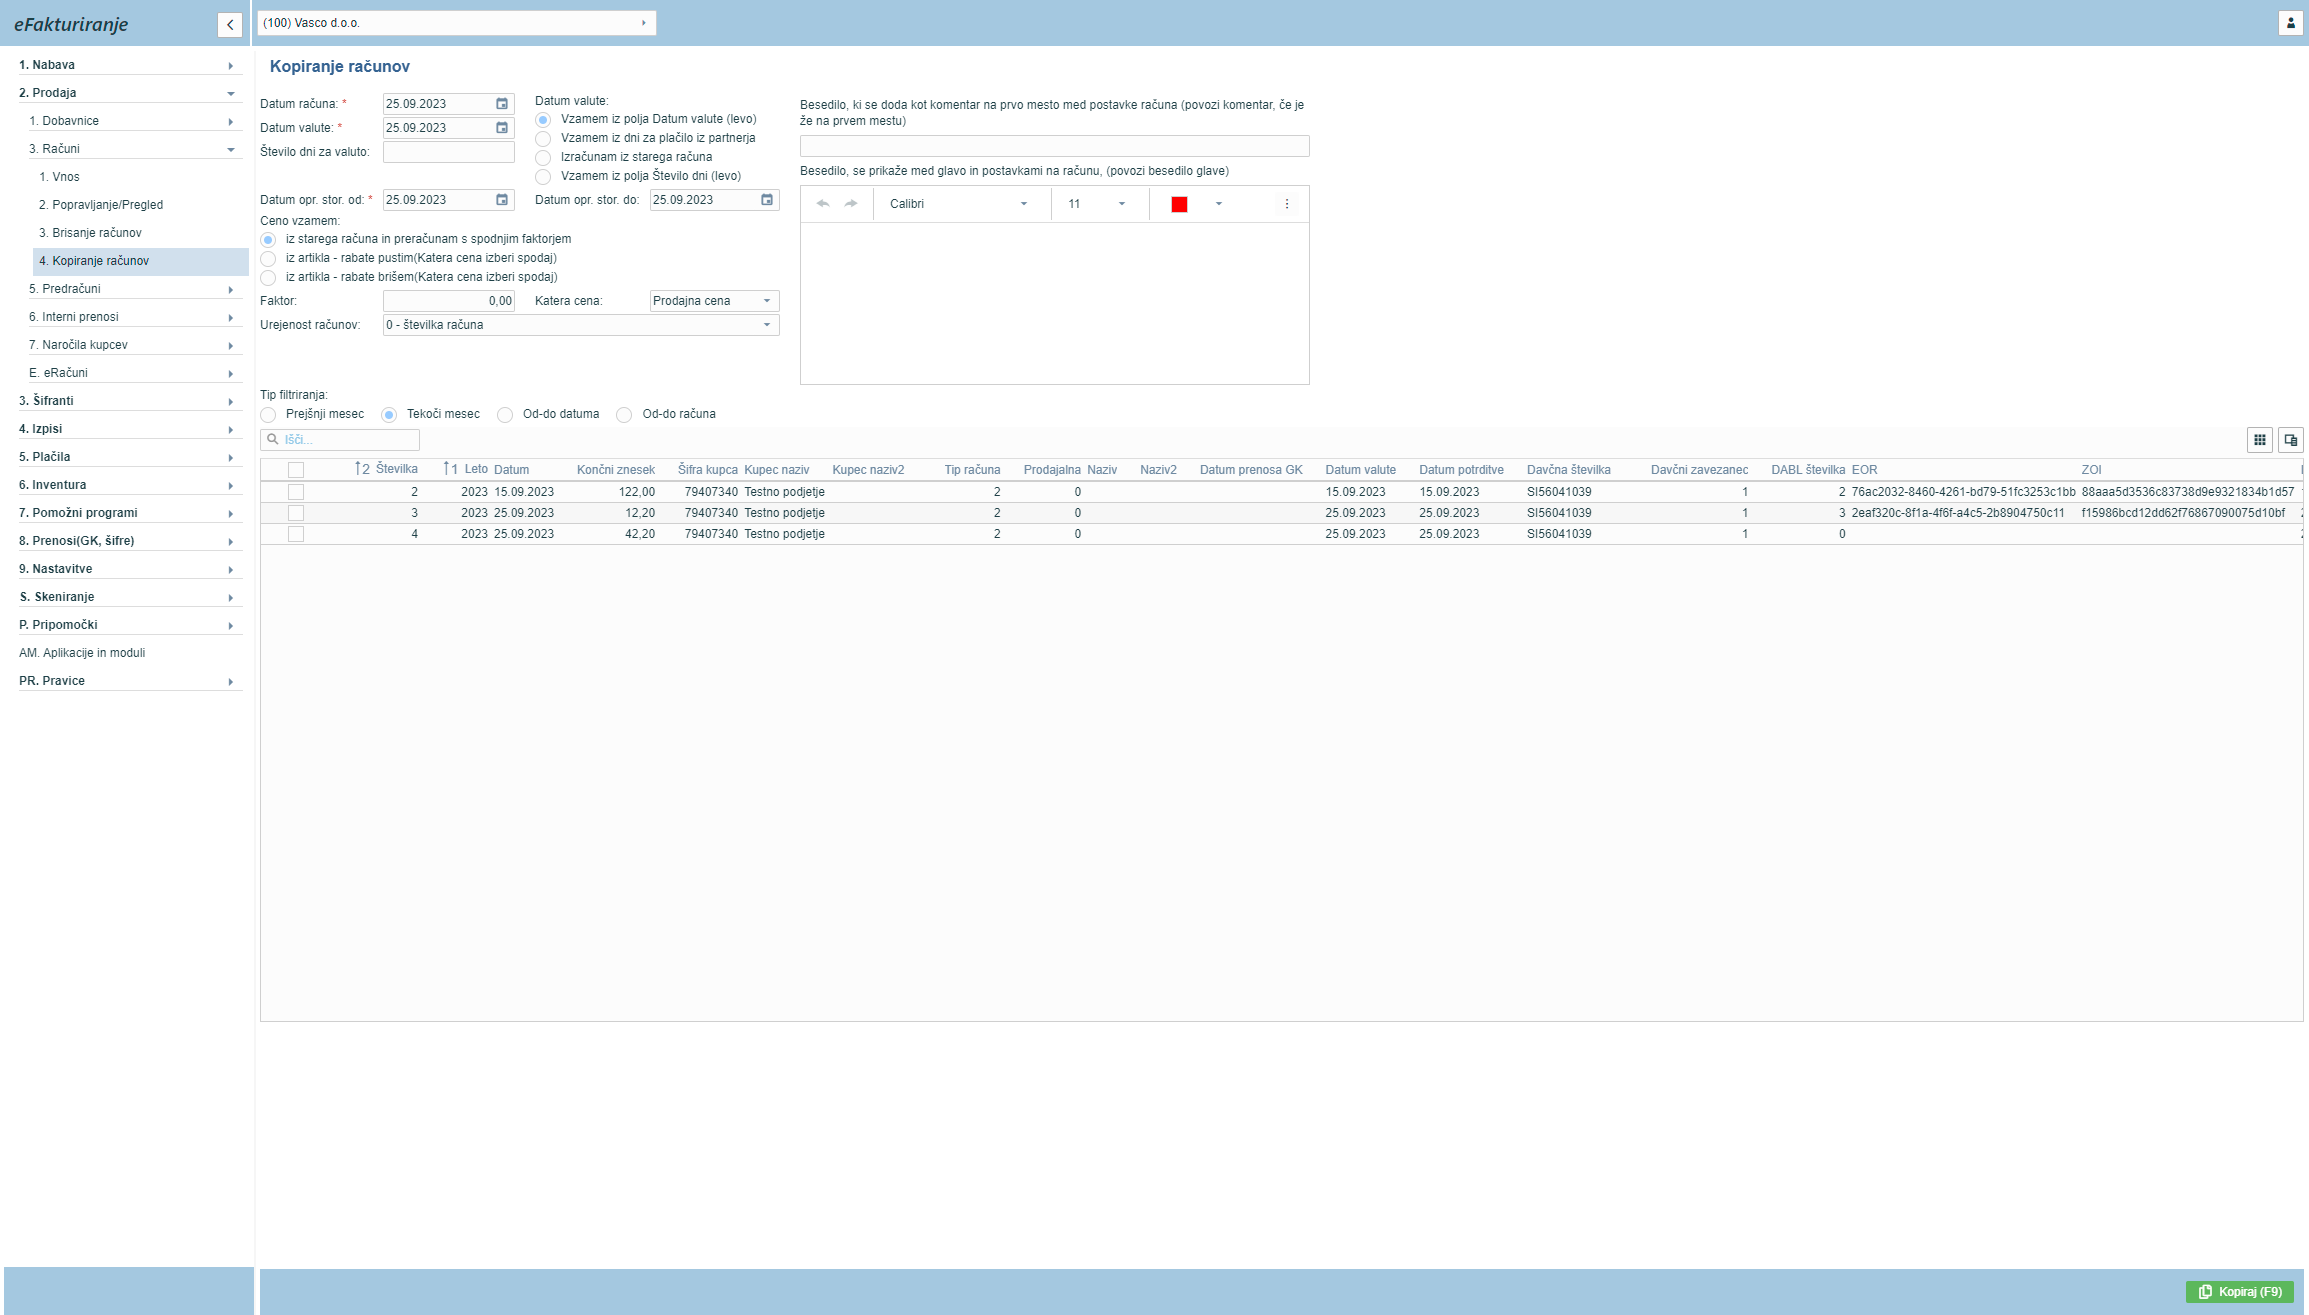The height and width of the screenshot is (1315, 2309).
Task: Expand the '1. Nabava' menu
Action: (x=130, y=65)
